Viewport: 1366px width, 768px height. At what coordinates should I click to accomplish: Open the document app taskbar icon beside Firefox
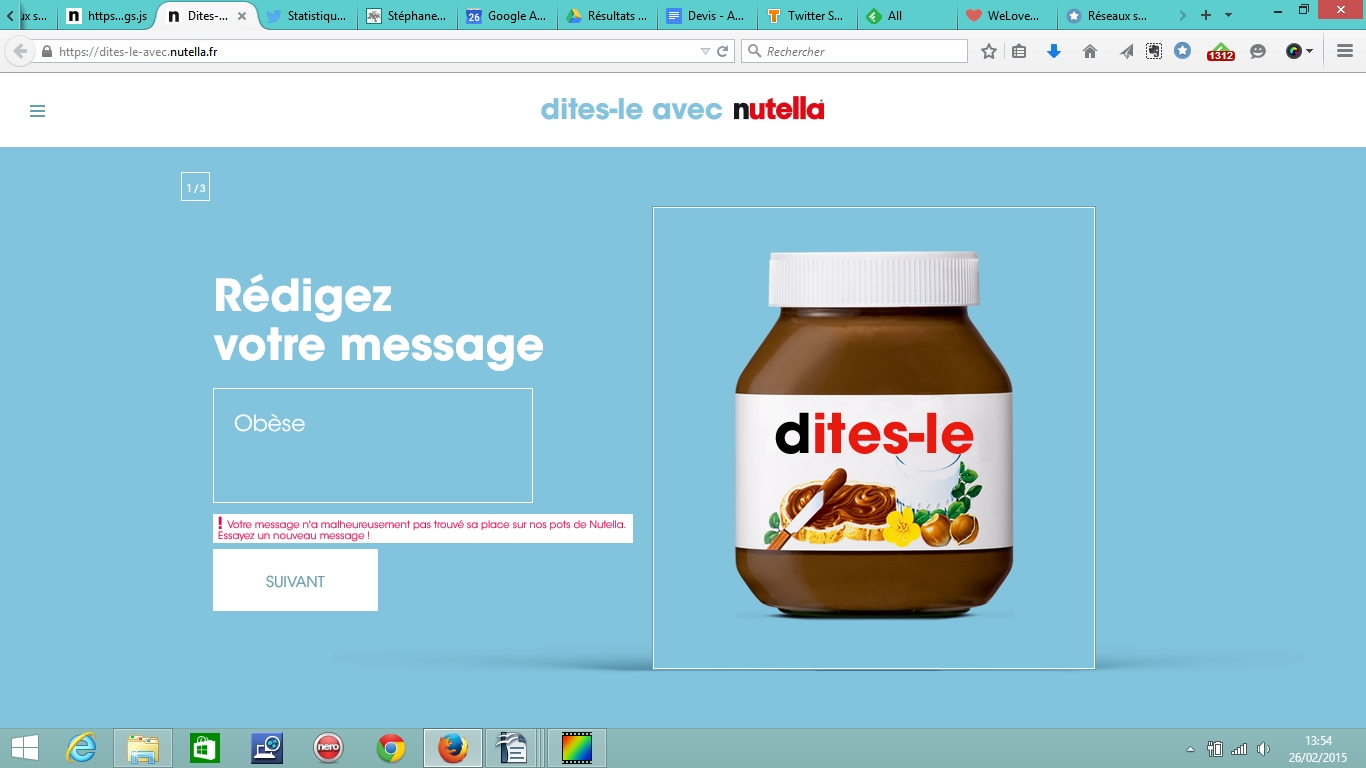512,748
